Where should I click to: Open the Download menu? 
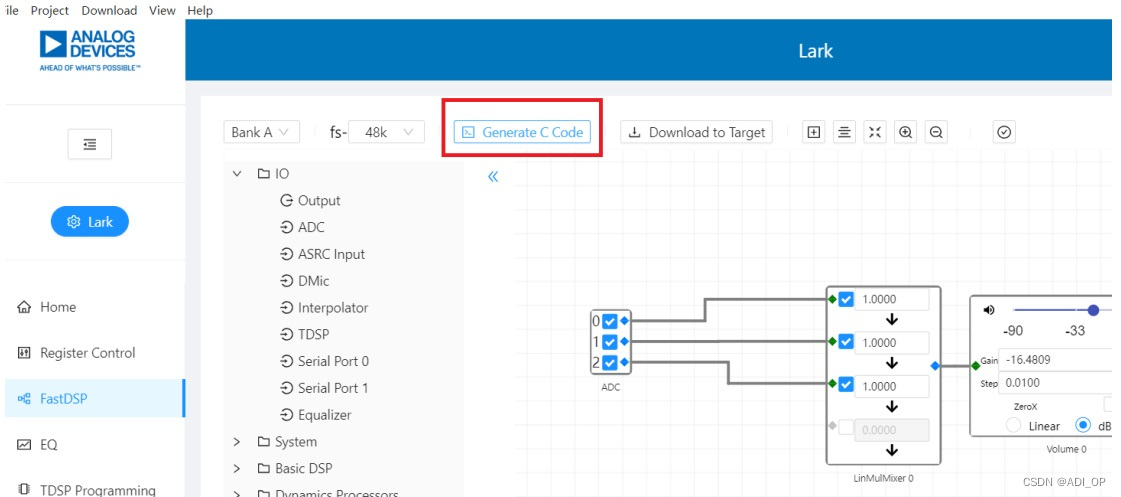109,10
